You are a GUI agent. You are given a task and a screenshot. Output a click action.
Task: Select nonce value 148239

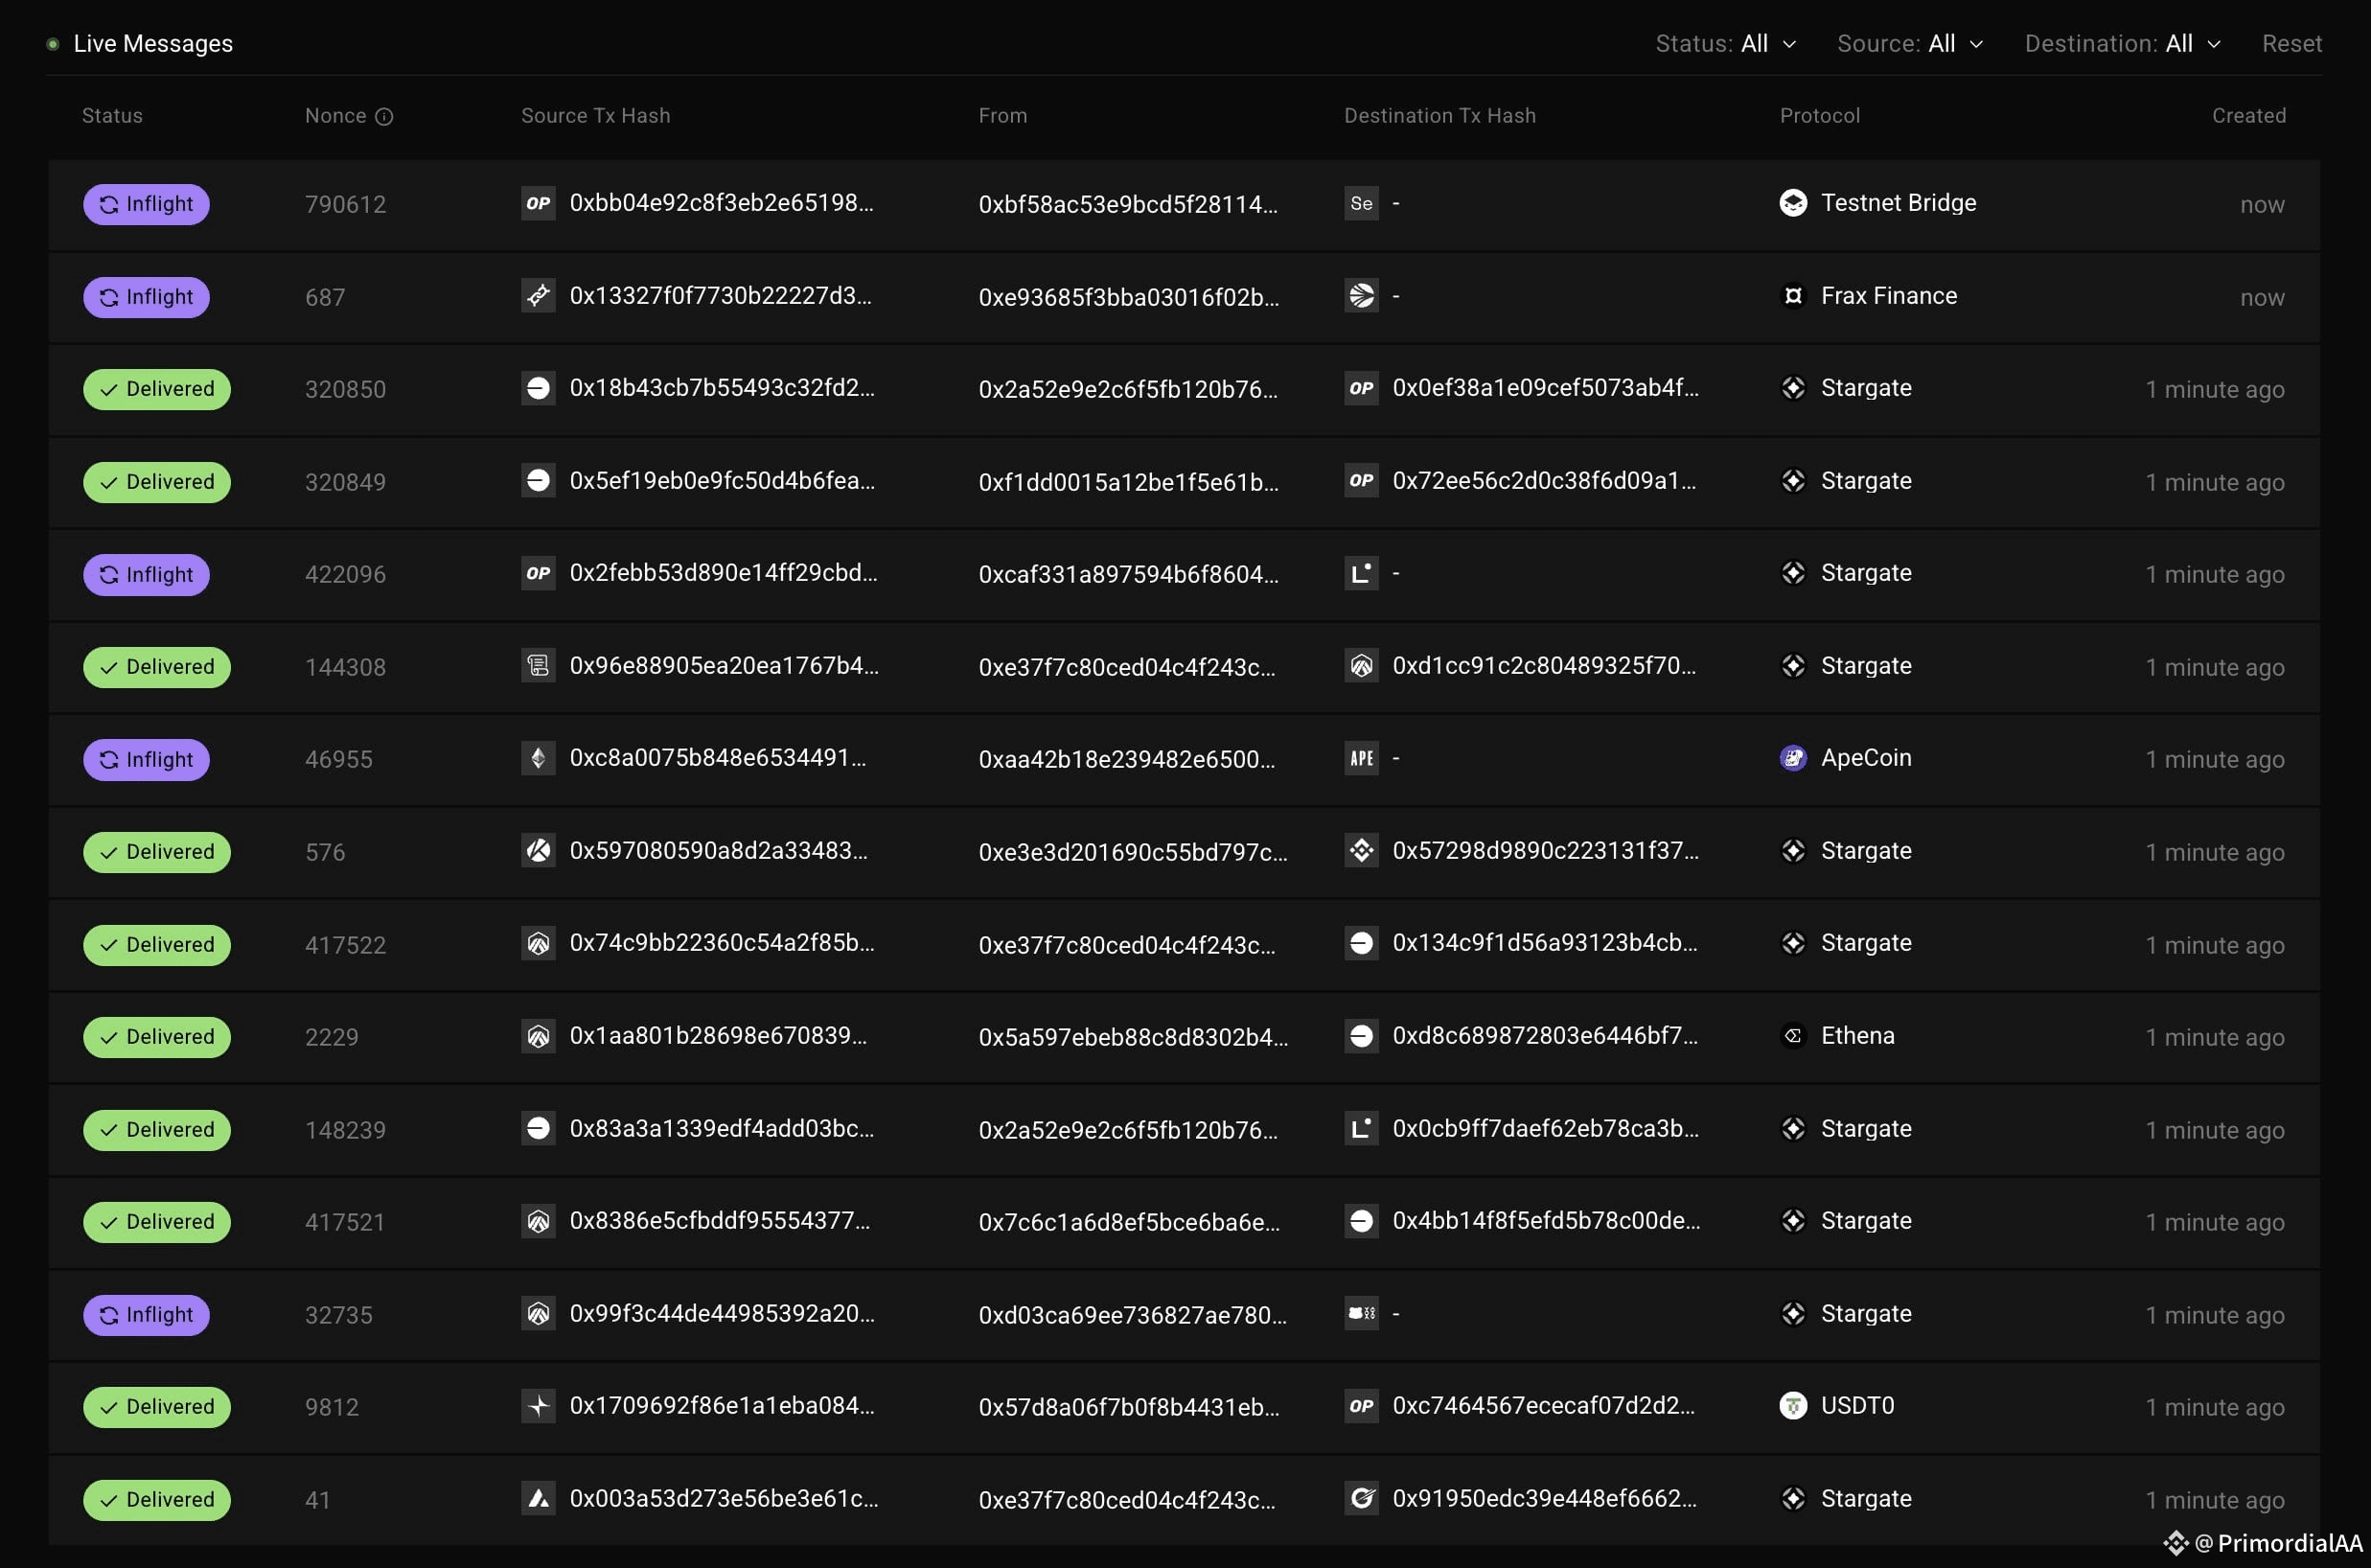click(345, 1130)
